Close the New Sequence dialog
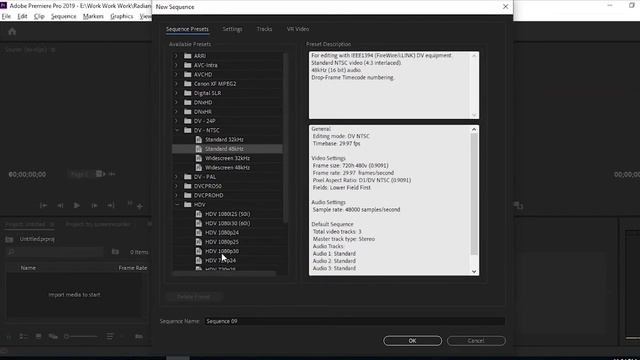640x360 pixels. pyautogui.click(x=505, y=7)
